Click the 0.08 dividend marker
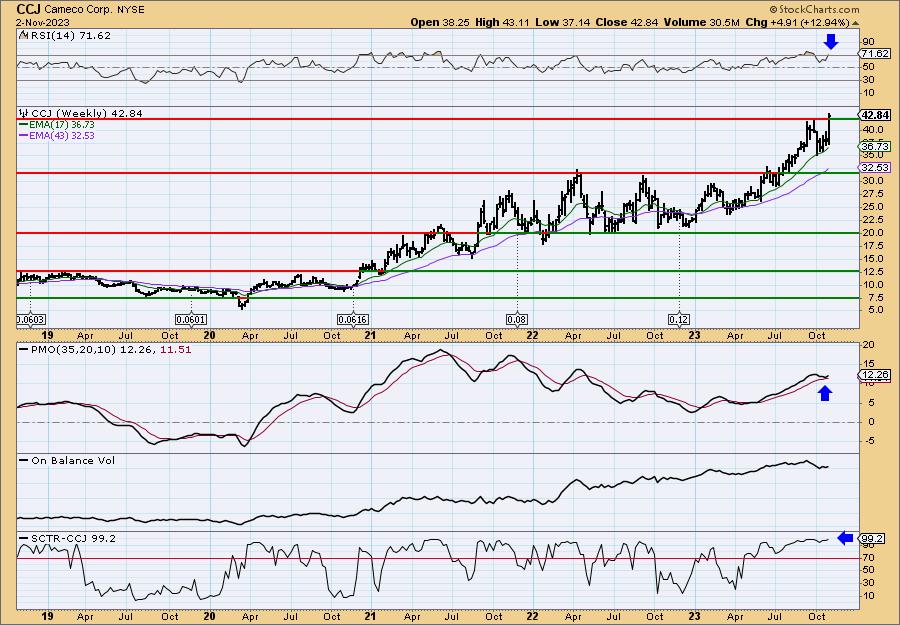 point(516,320)
